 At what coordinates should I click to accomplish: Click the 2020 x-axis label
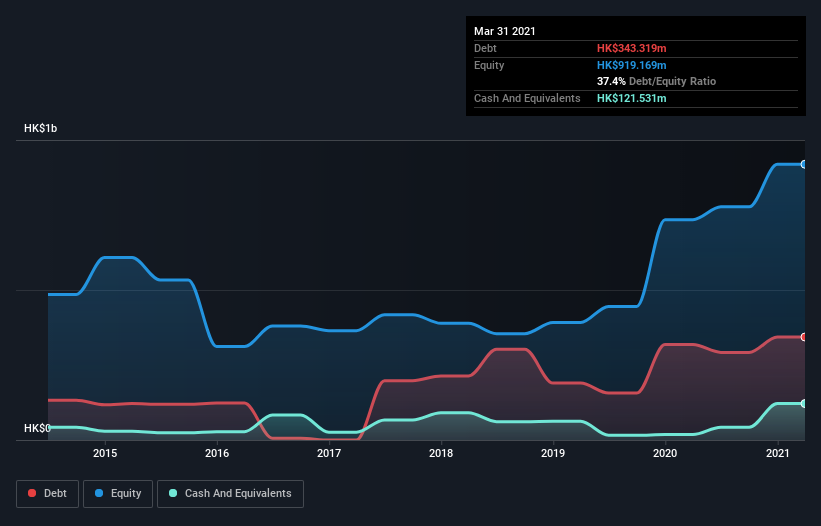(x=665, y=453)
